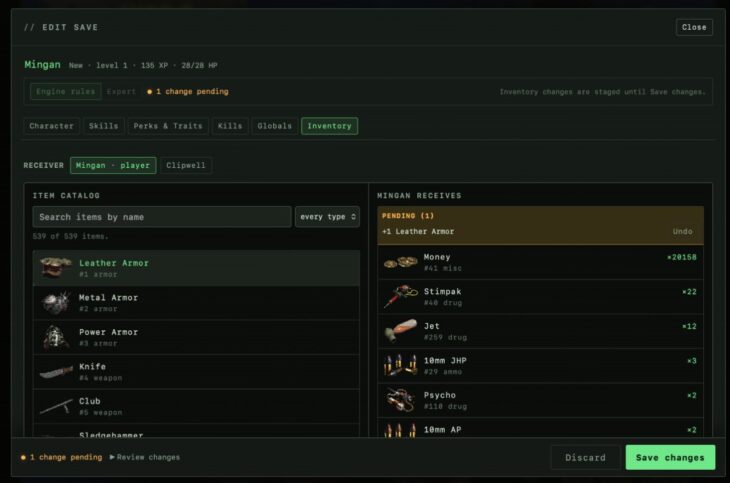Click the Stimpak syringe icon
The height and width of the screenshot is (483, 730).
coord(400,297)
